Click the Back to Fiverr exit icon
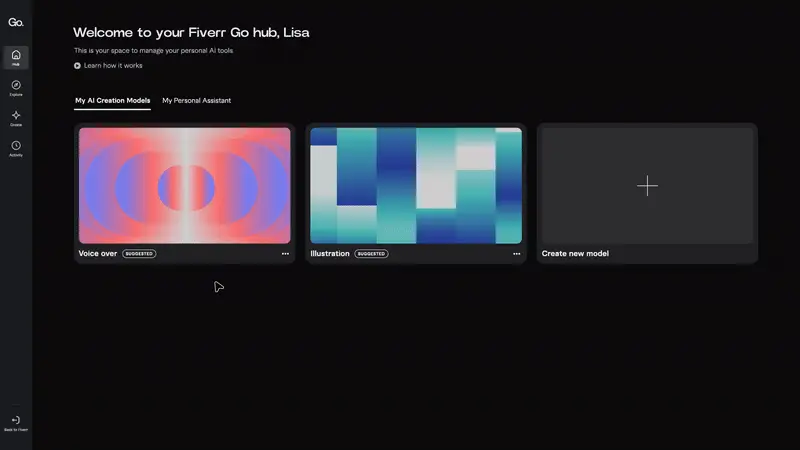 pyautogui.click(x=16, y=422)
